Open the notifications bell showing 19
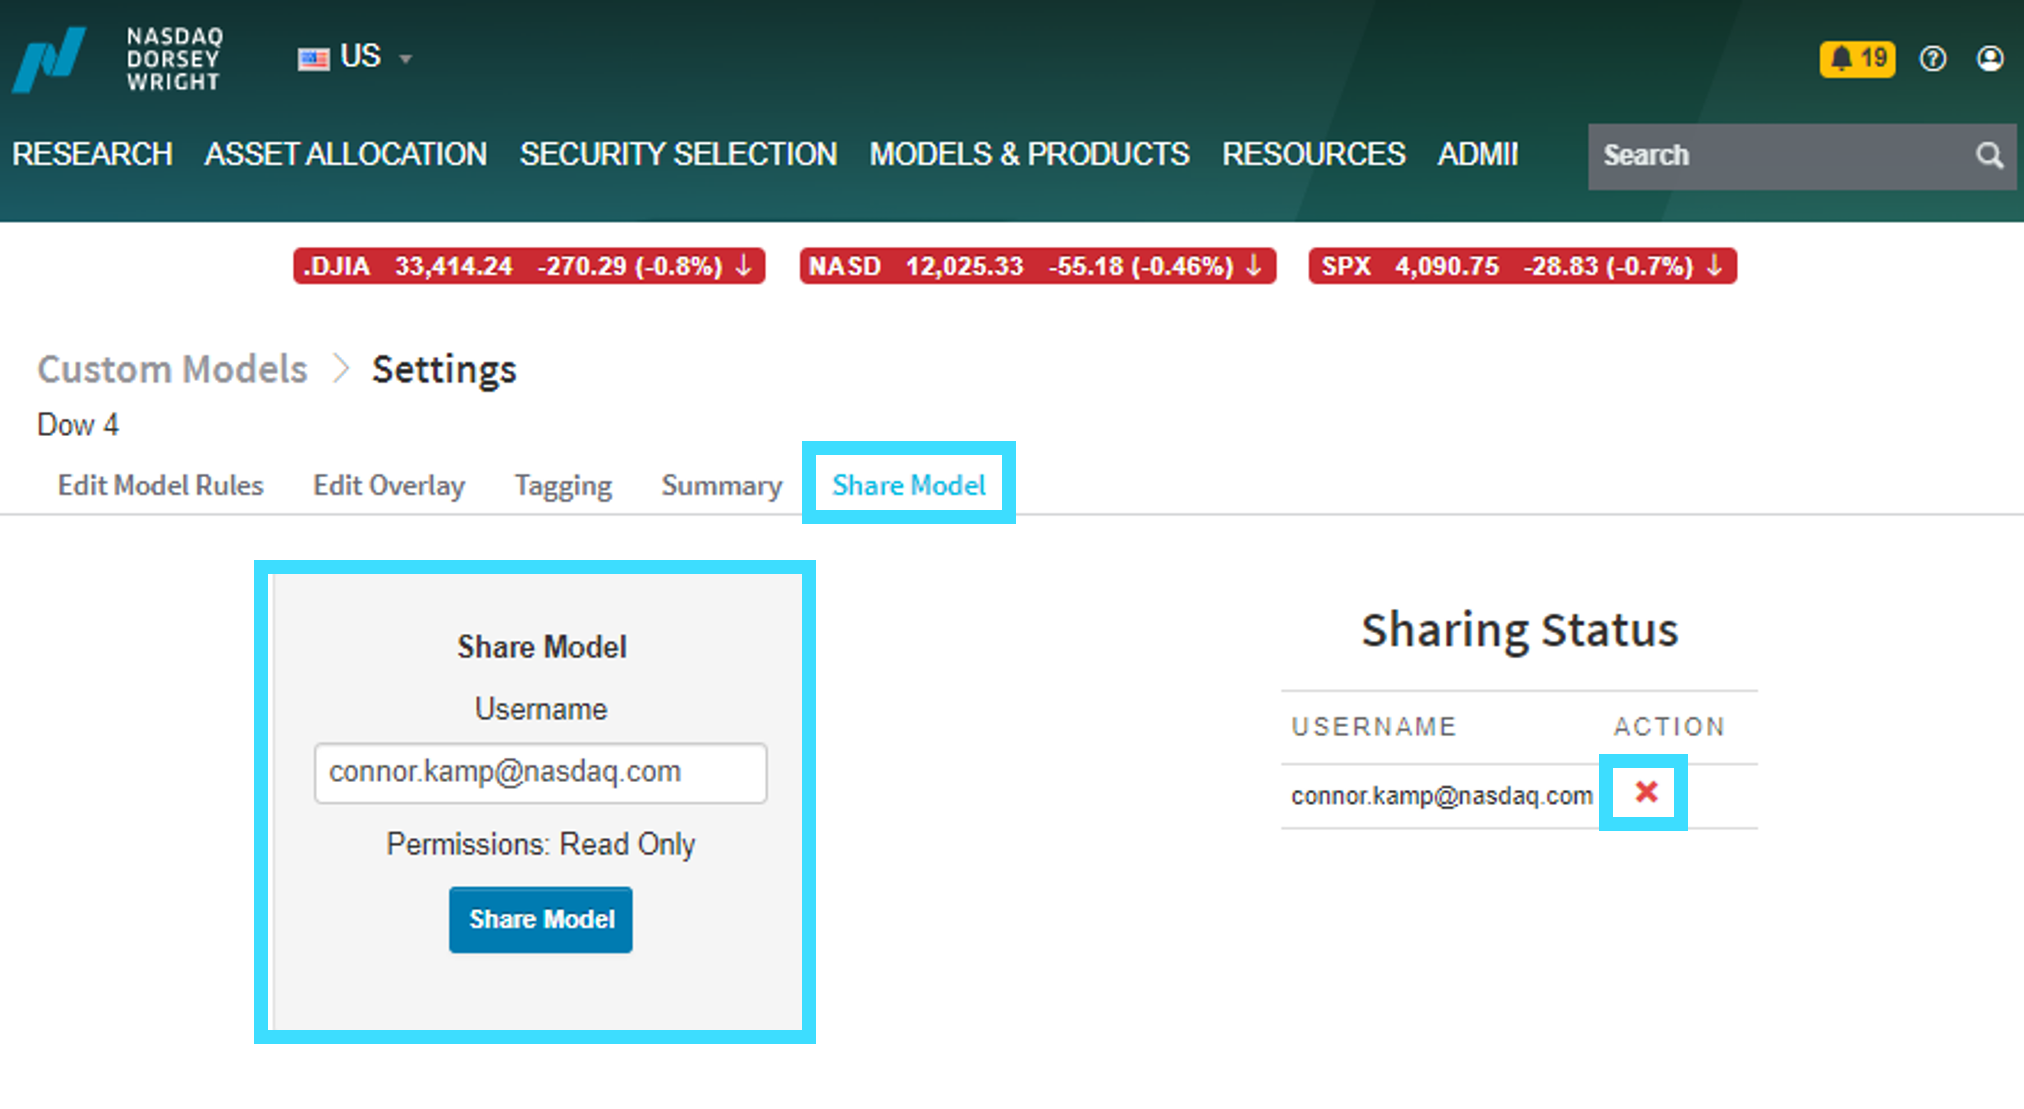The width and height of the screenshot is (2024, 1109). point(1857,59)
